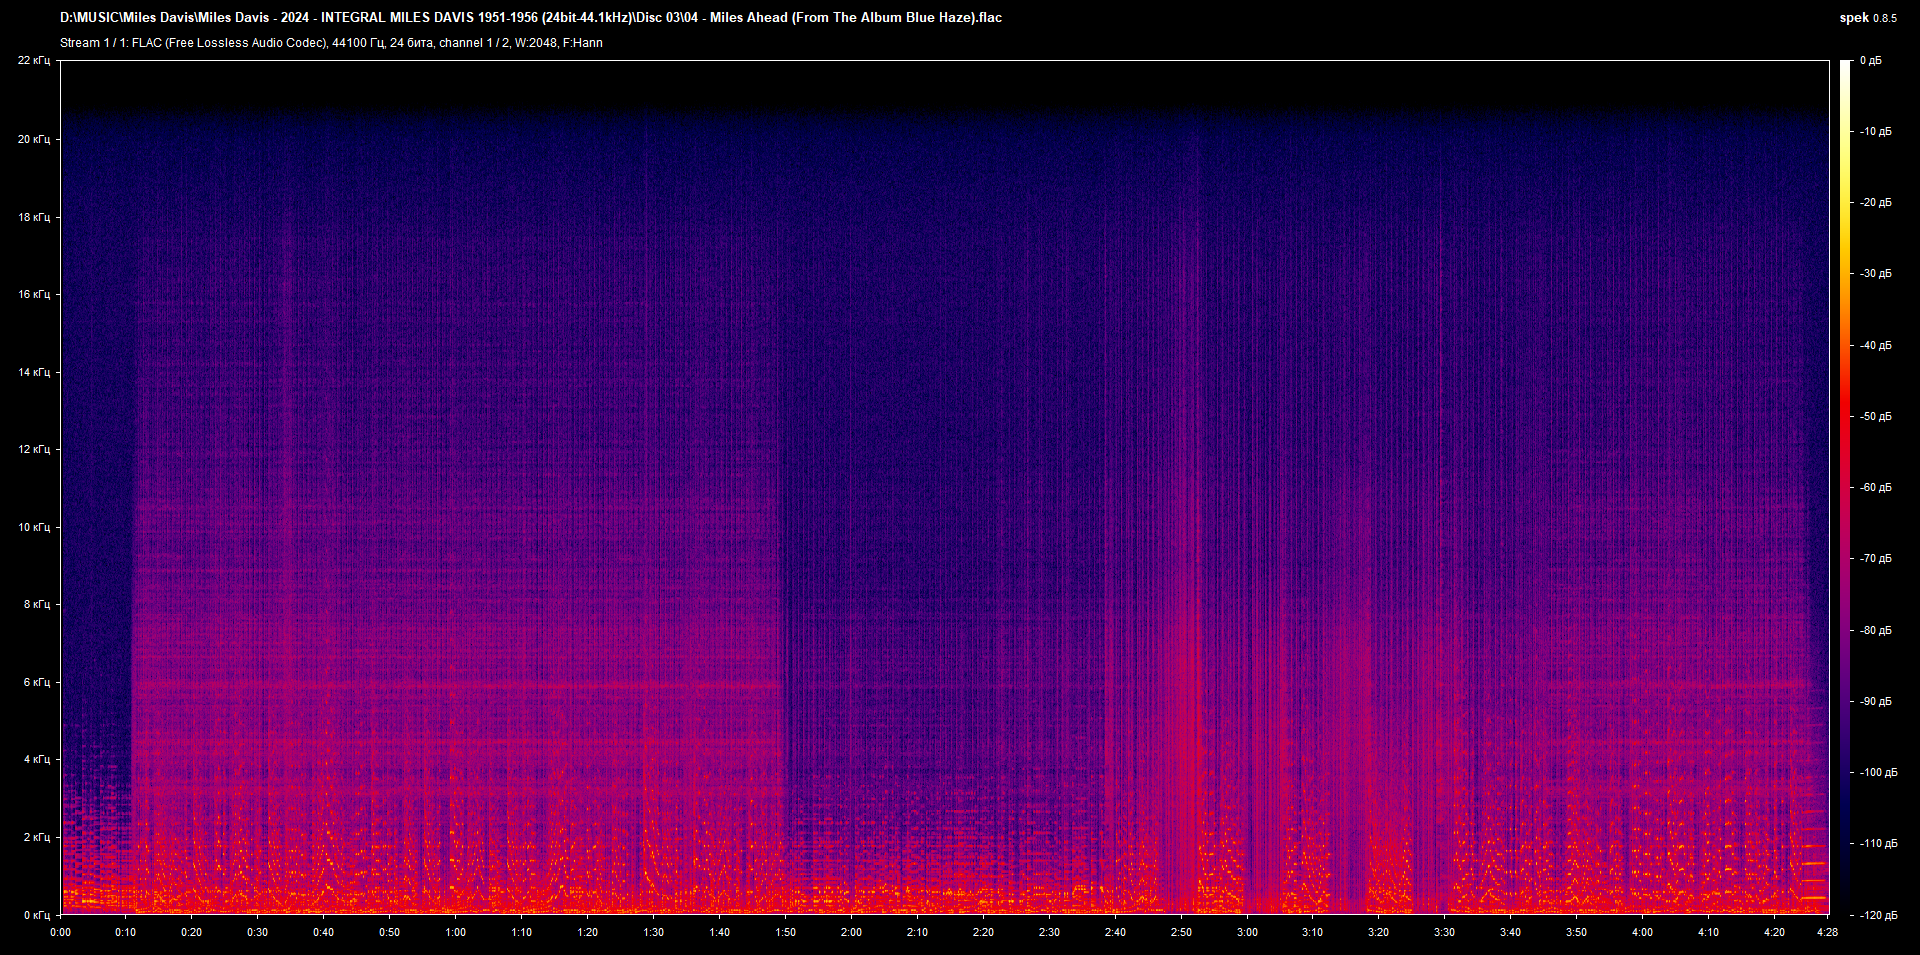Click the -10 дБ level scale label
This screenshot has width=1920, height=955.
click(x=1876, y=132)
